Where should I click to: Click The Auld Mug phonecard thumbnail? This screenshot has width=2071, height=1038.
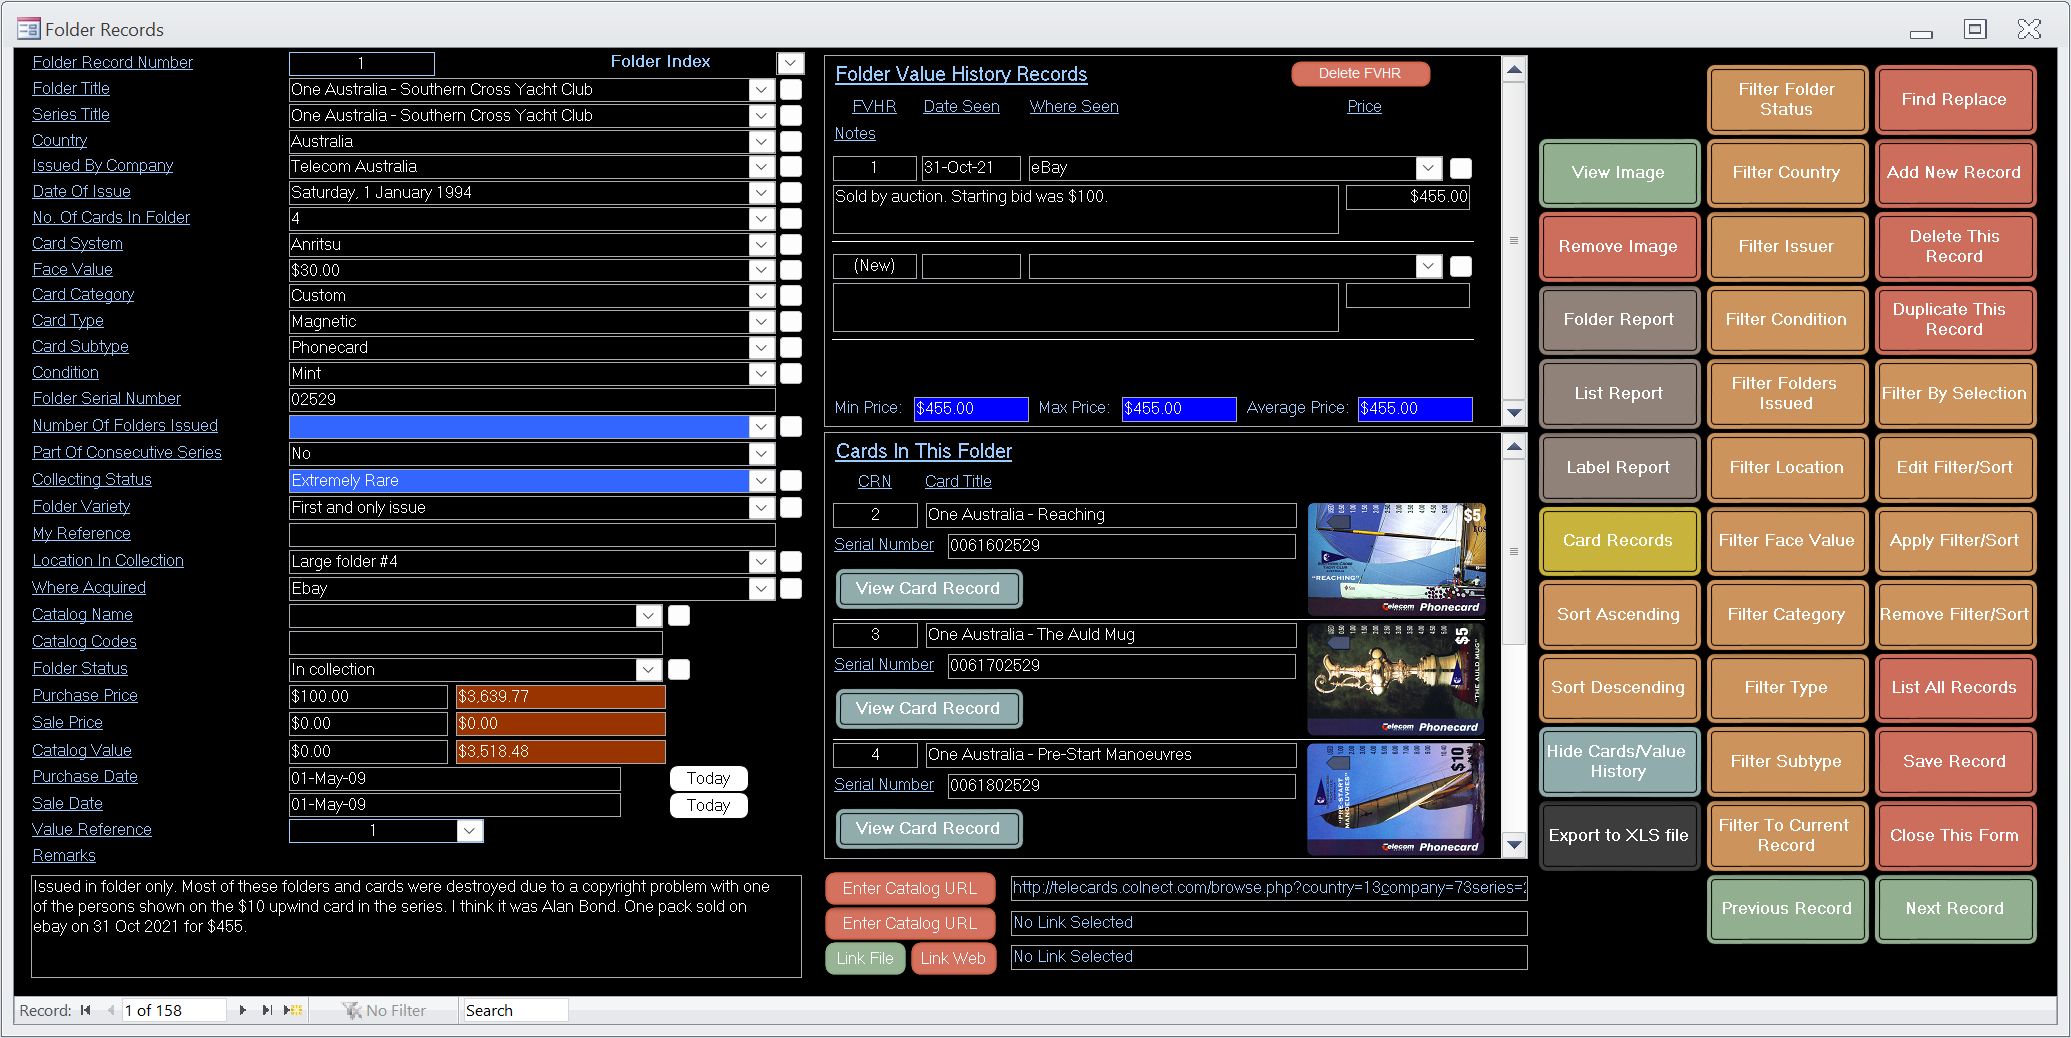coord(1396,679)
